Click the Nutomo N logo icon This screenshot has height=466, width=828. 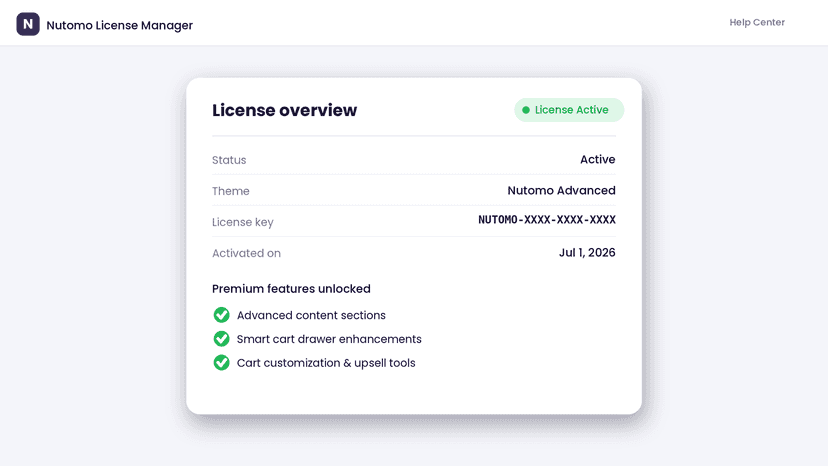coord(28,24)
